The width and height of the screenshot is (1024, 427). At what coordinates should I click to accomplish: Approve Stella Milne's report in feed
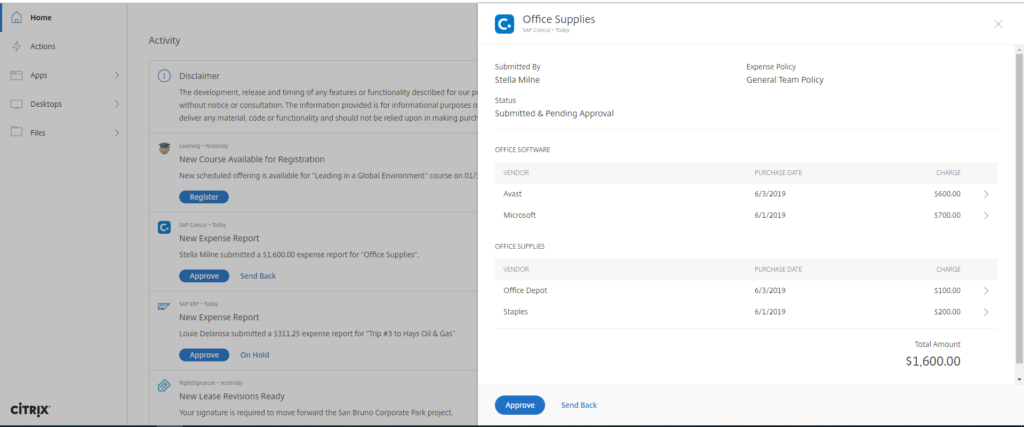[204, 276]
